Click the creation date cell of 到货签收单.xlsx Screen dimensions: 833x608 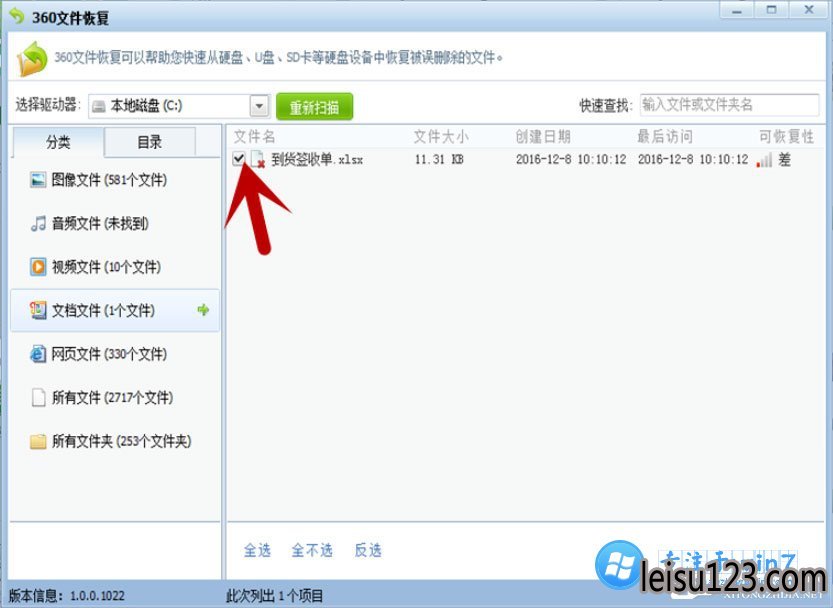point(571,159)
